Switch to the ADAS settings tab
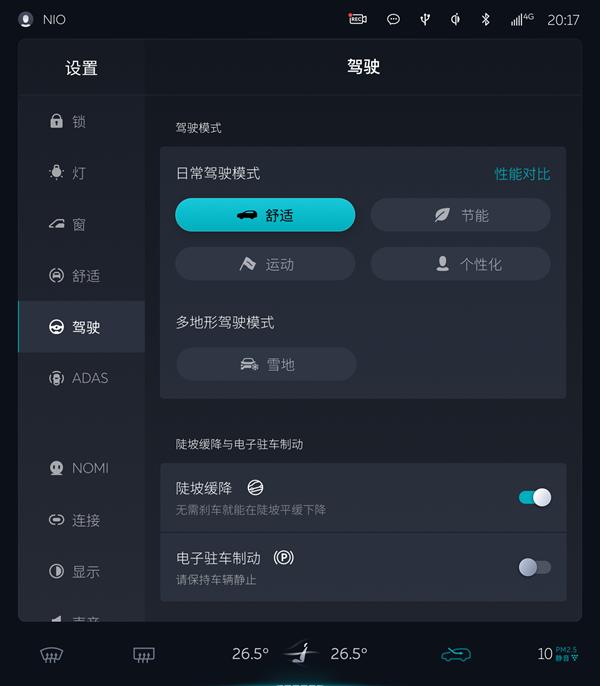 coord(80,378)
